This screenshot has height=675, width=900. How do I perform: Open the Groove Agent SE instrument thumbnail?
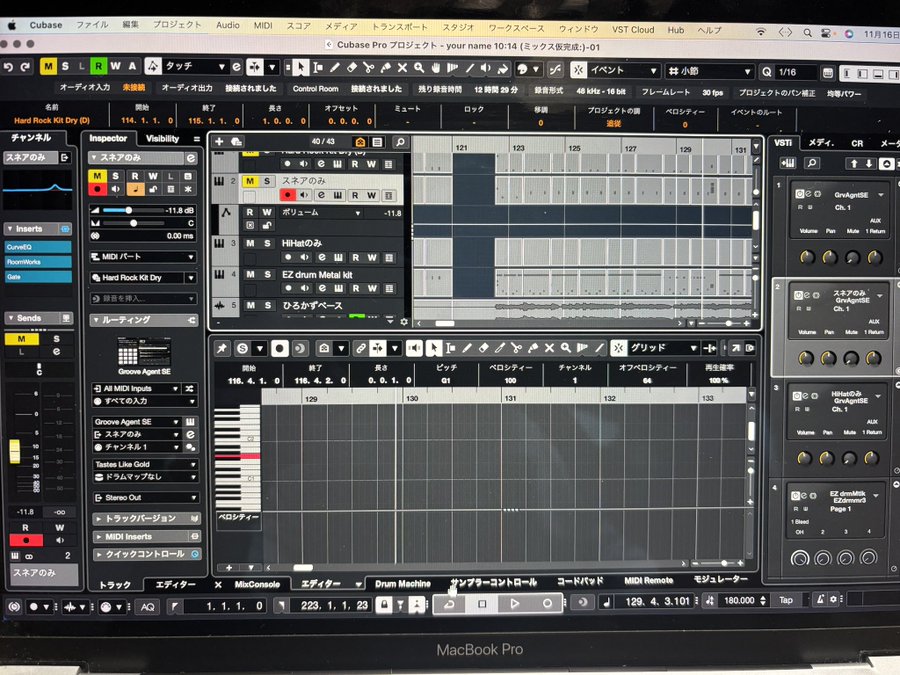144,351
